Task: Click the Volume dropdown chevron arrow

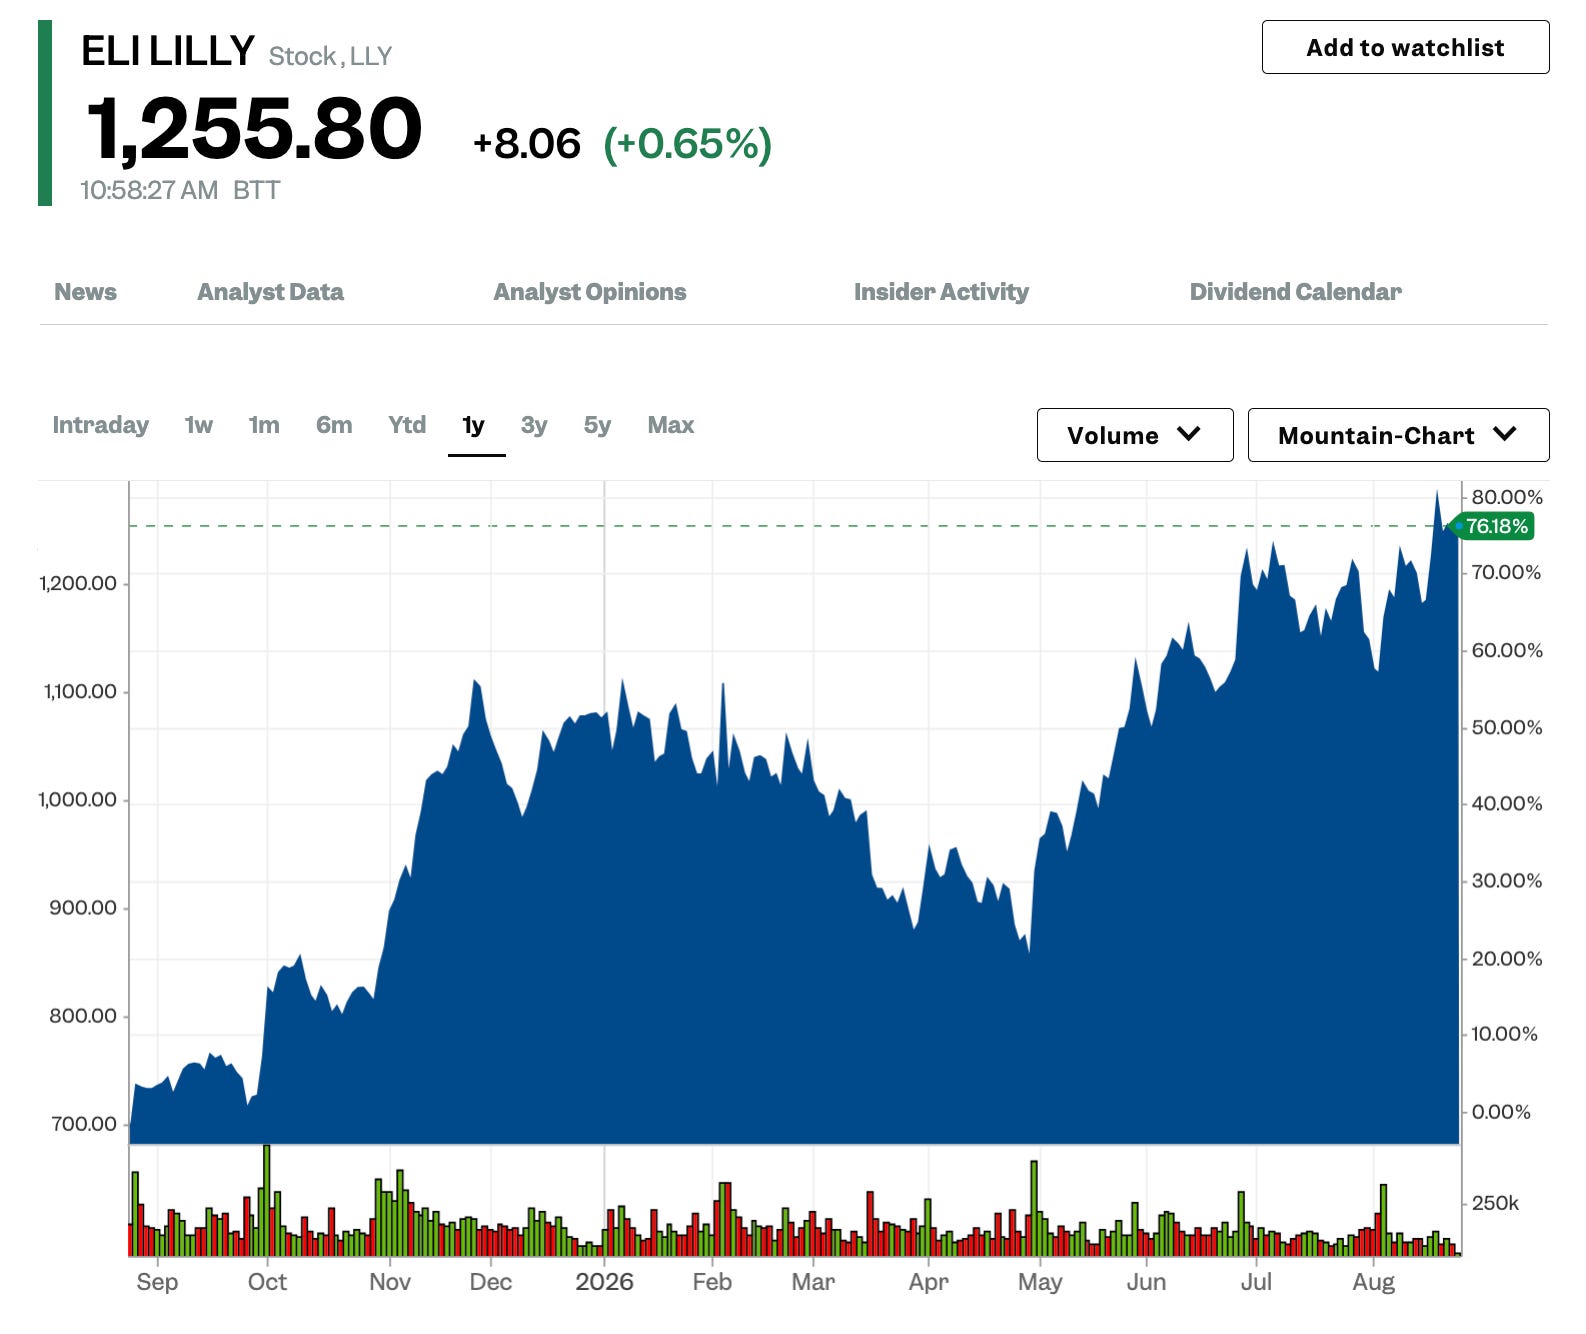Action: (1188, 434)
